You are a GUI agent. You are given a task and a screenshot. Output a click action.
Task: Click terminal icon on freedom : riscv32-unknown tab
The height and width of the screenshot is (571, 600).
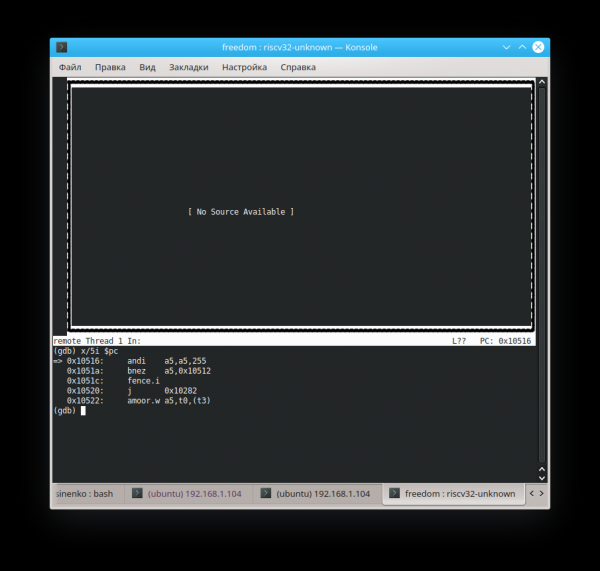coord(395,494)
